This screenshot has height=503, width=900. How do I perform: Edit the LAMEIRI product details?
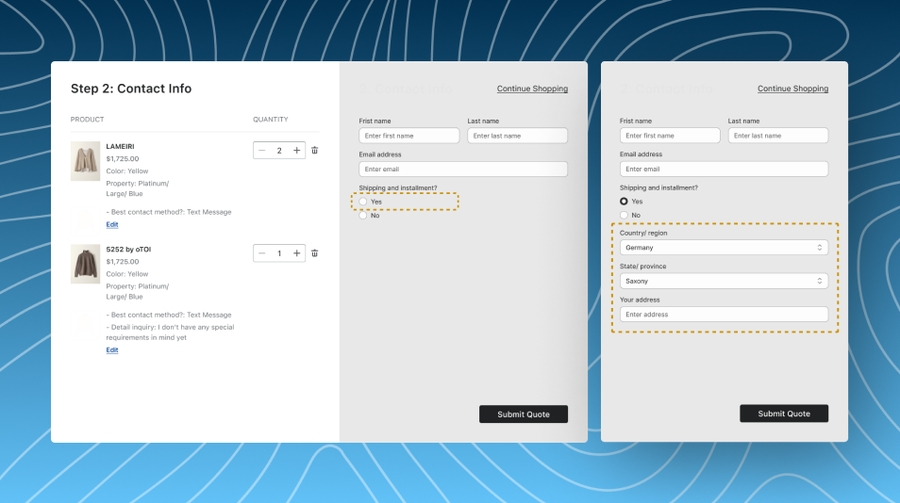tap(112, 225)
